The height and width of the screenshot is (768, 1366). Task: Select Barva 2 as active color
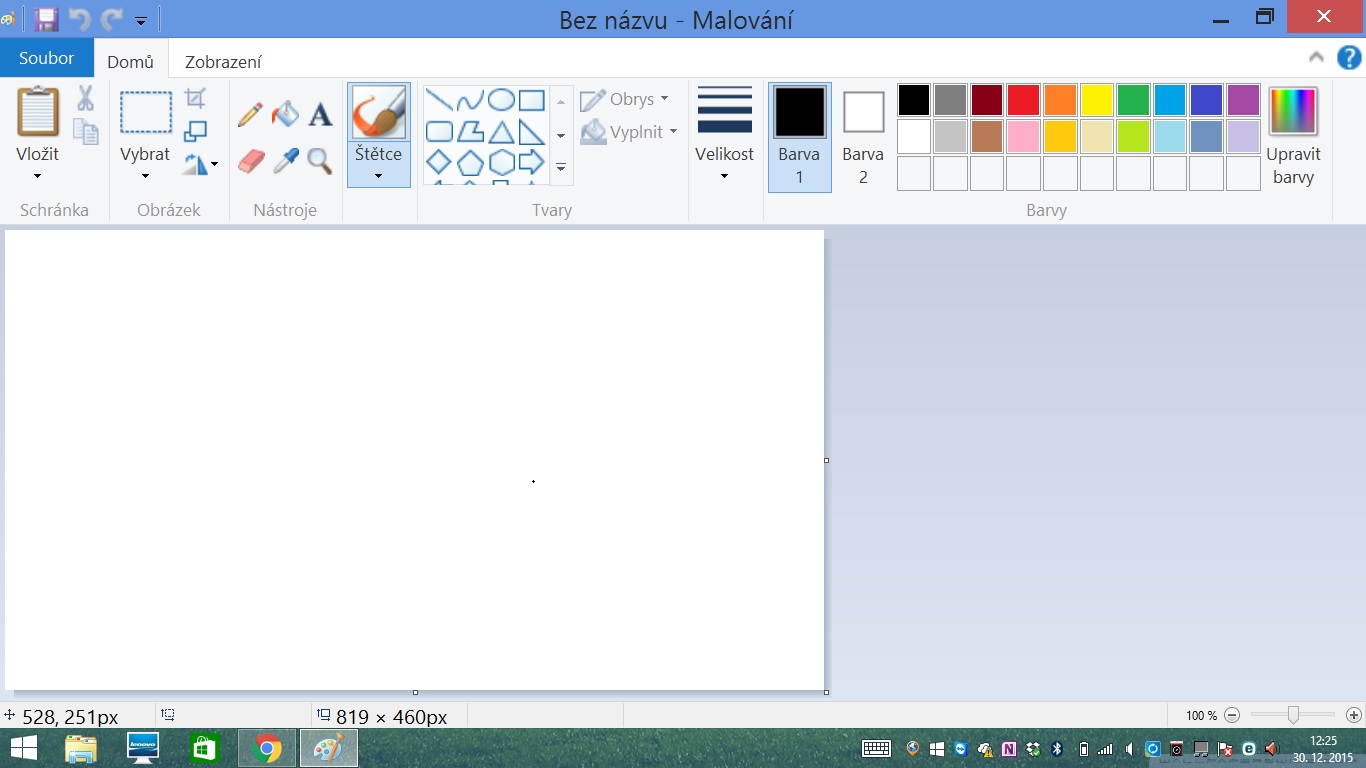863,137
